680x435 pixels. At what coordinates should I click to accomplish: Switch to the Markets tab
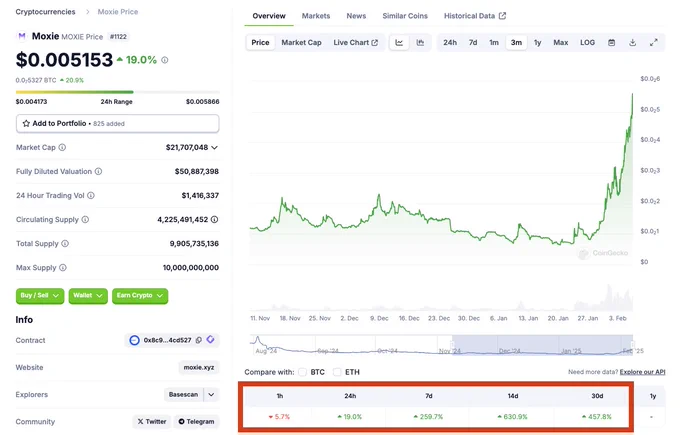tap(316, 16)
